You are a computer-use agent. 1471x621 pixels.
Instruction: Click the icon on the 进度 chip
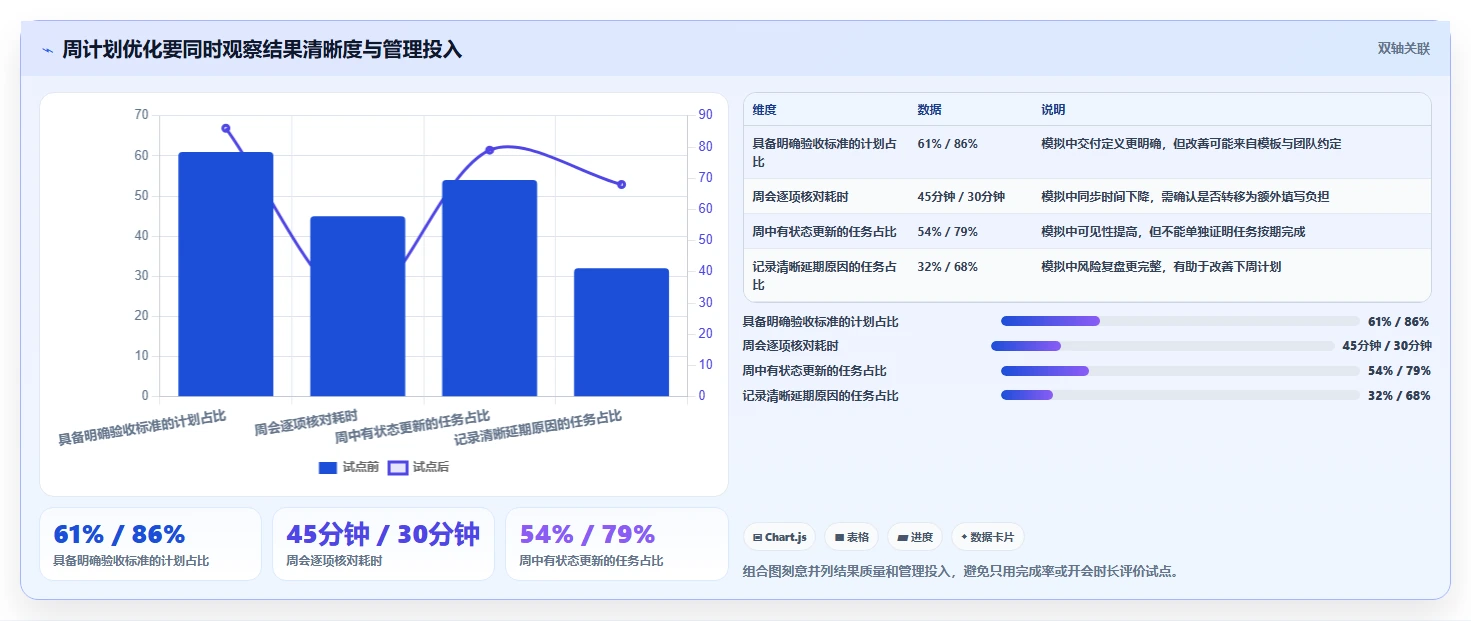pos(902,537)
